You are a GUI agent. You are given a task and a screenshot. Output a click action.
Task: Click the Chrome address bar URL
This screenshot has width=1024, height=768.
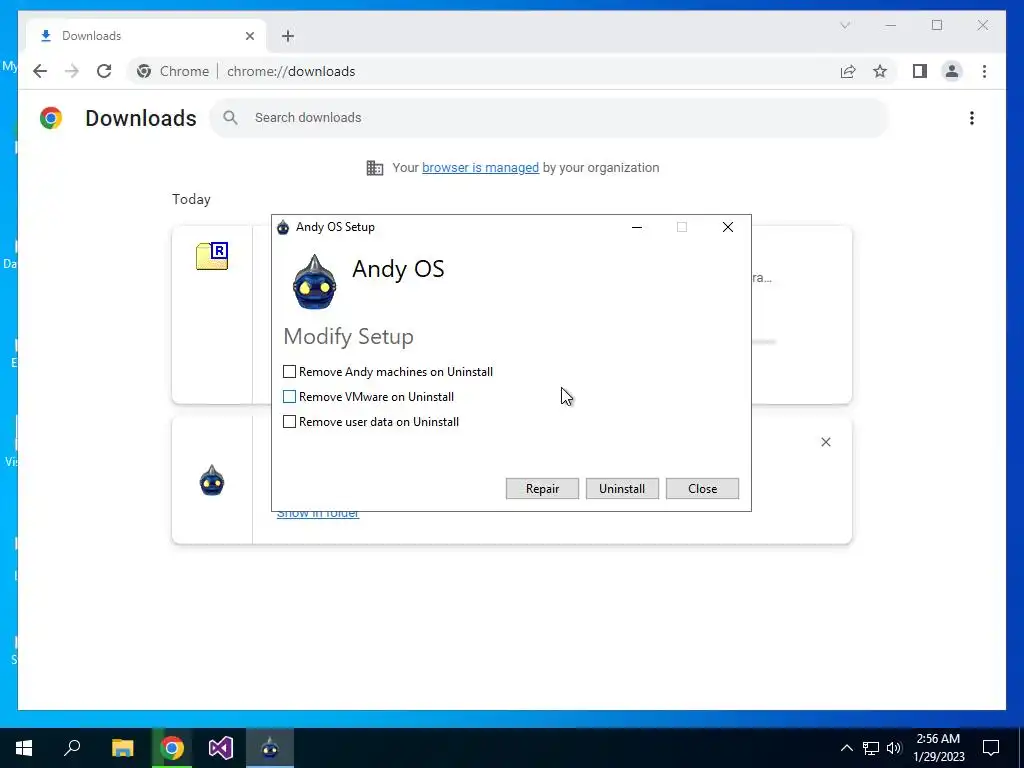pyautogui.click(x=291, y=71)
